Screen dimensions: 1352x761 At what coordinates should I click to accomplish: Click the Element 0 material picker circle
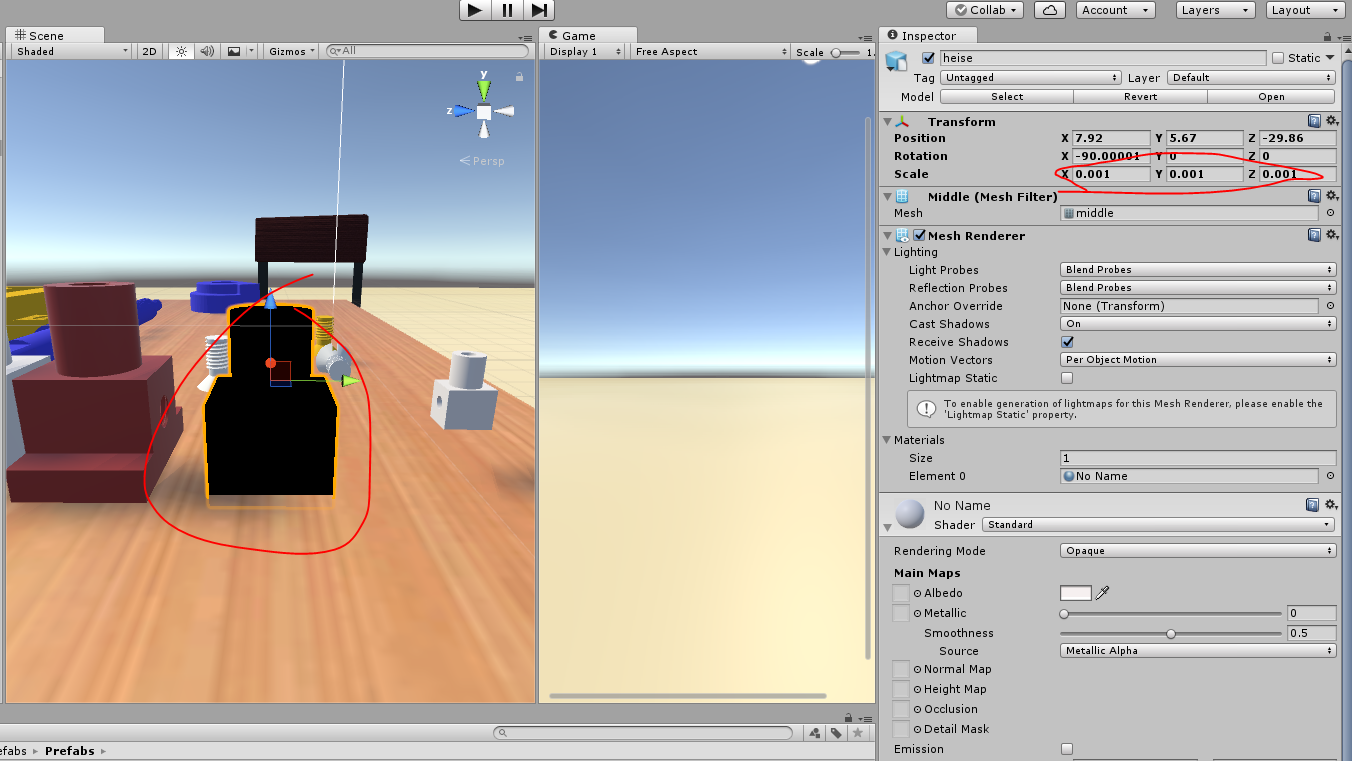tap(1330, 476)
